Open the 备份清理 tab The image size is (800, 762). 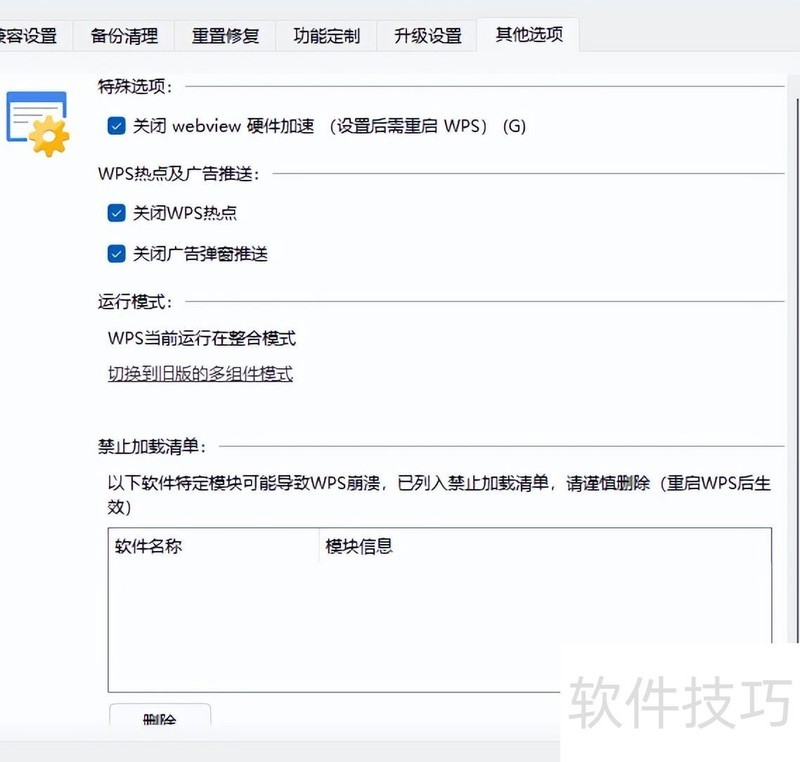[x=124, y=36]
